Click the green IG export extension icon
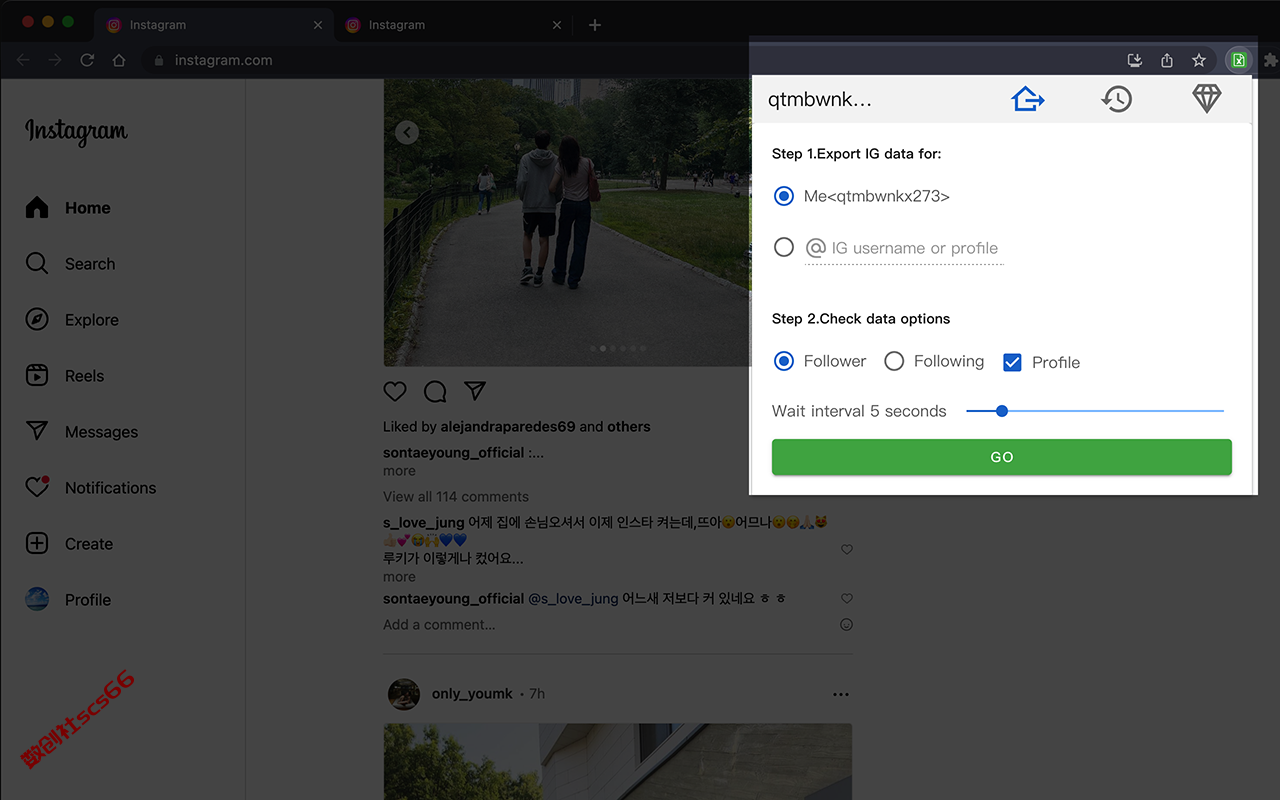Screen dimensions: 1280x800 (x=1238, y=60)
